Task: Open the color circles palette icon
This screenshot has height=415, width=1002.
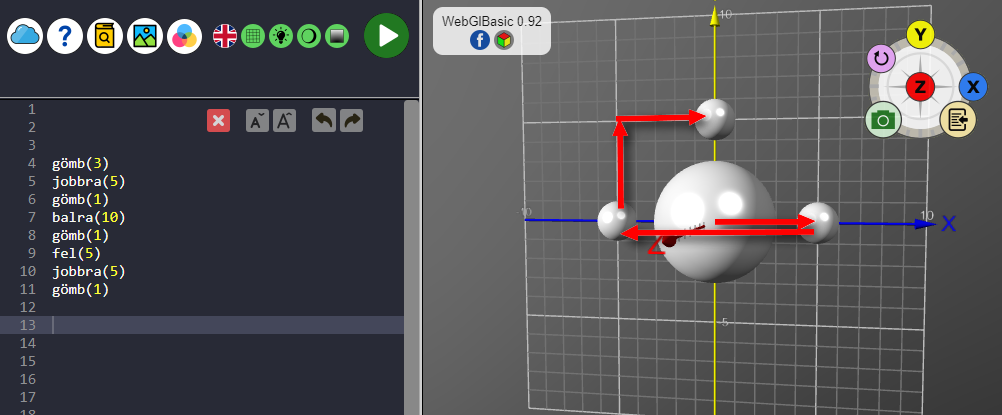Action: point(185,37)
